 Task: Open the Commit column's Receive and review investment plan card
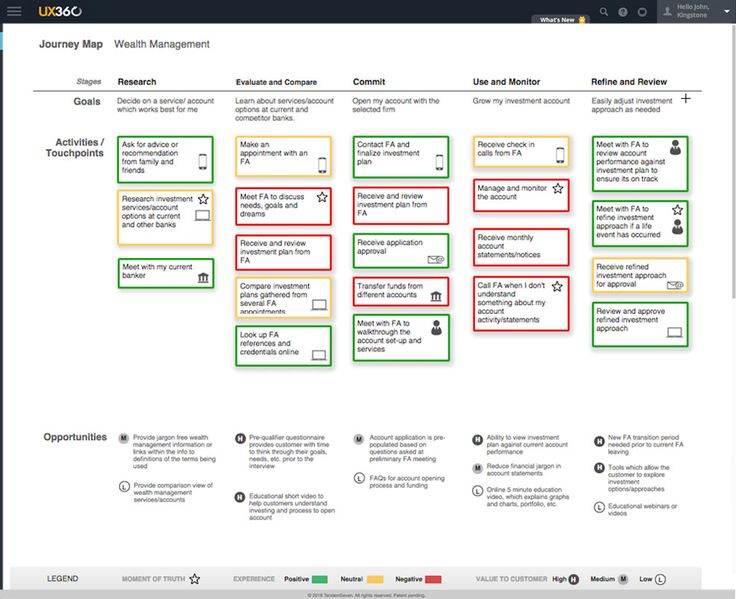[x=400, y=206]
